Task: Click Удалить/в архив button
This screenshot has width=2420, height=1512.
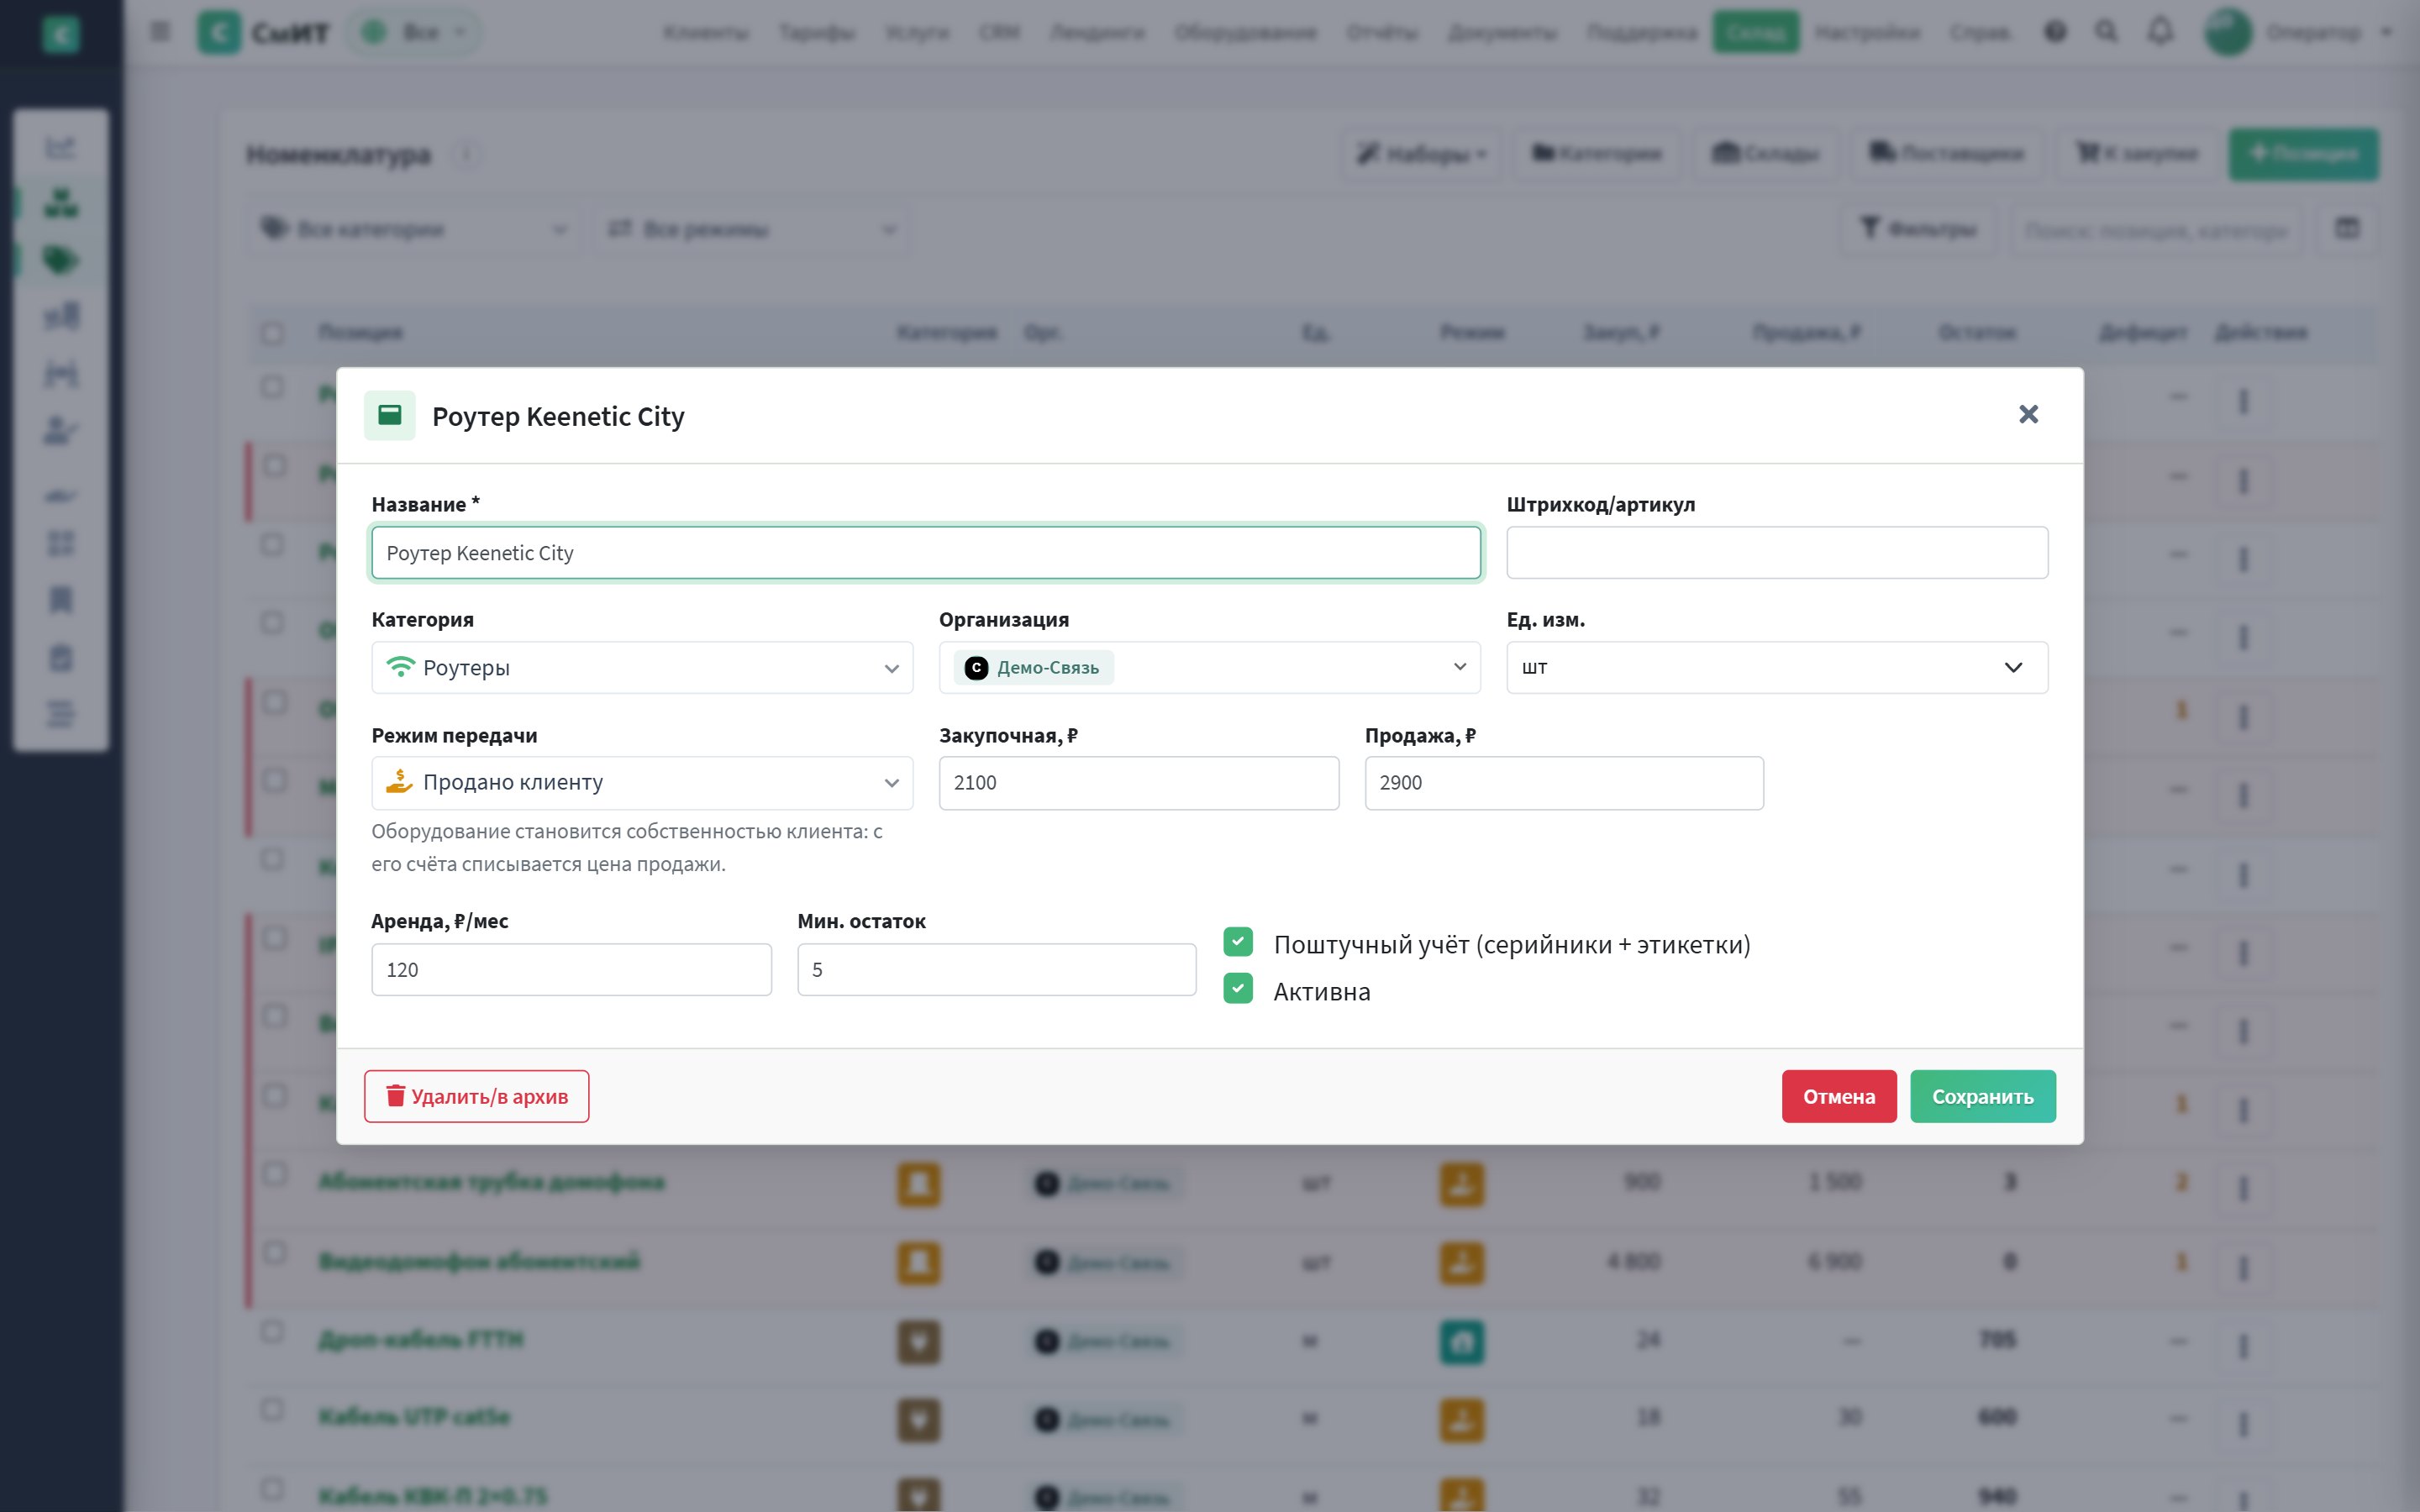Action: pyautogui.click(x=476, y=1096)
